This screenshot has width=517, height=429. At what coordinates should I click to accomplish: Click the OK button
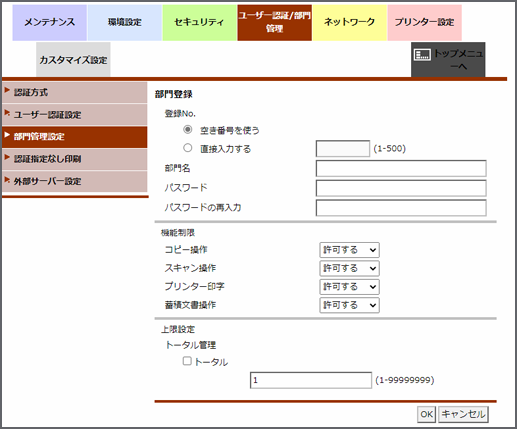point(426,414)
